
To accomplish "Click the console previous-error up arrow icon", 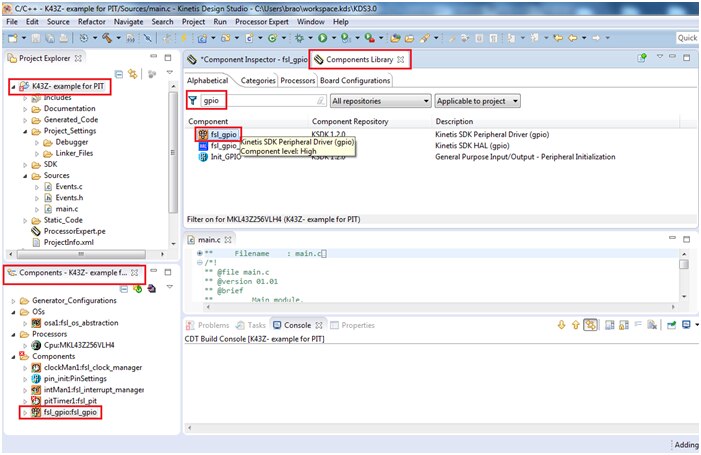I will [x=576, y=325].
